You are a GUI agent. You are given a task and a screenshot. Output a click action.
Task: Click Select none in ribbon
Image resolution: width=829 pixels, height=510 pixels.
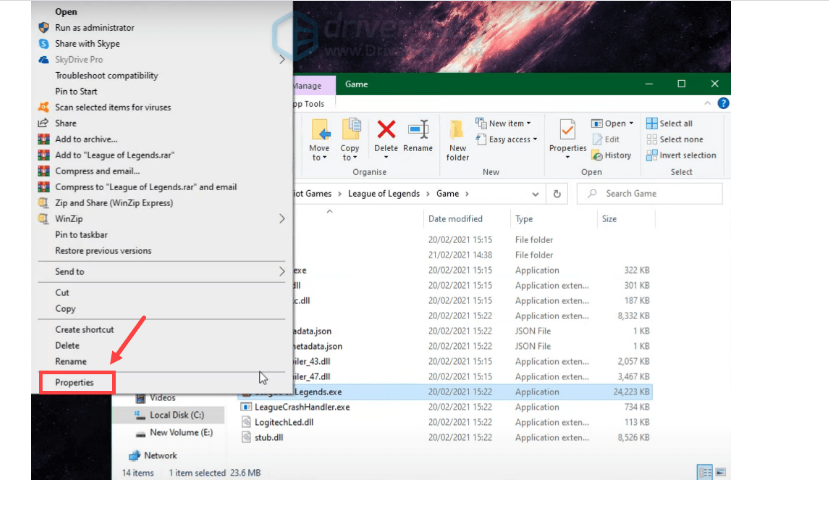[x=675, y=139]
